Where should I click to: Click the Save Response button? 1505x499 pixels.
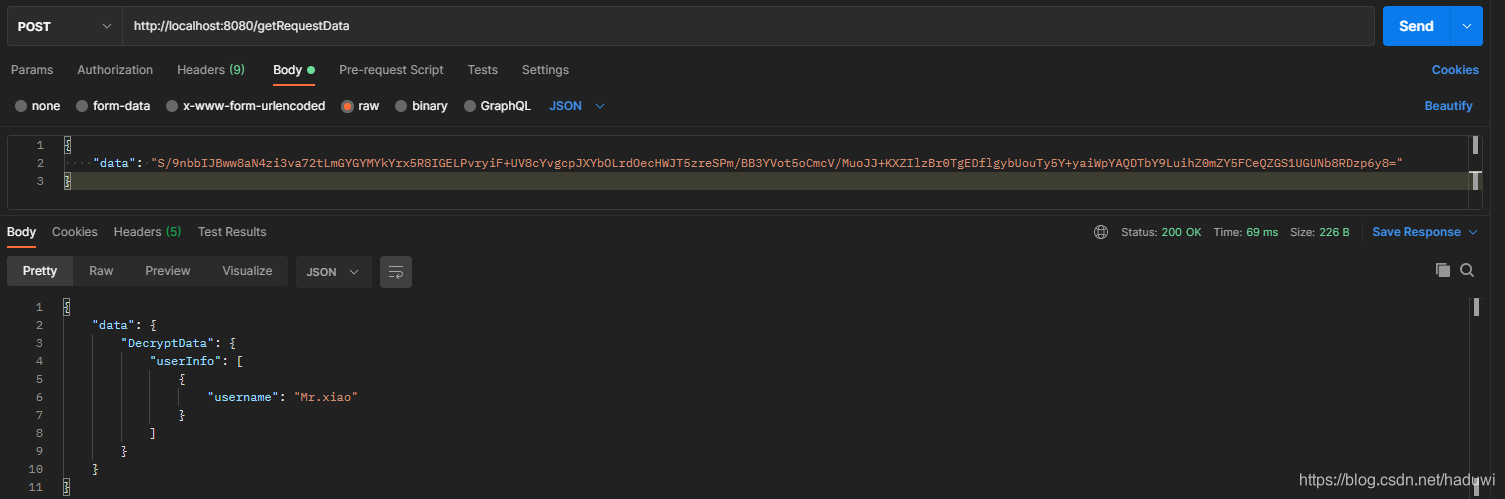(1416, 232)
